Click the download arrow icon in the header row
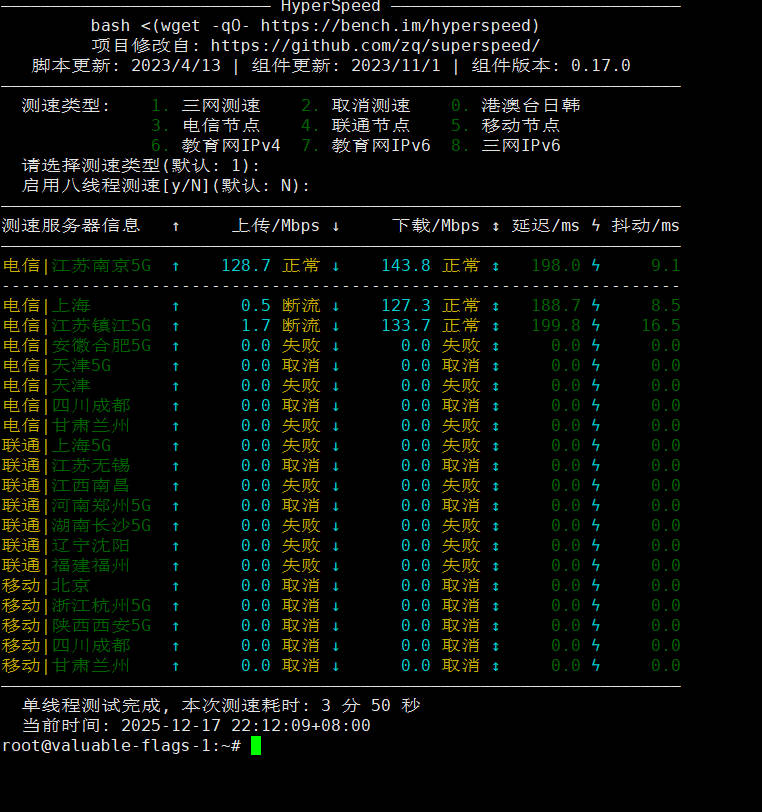The width and height of the screenshot is (762, 812). [336, 226]
